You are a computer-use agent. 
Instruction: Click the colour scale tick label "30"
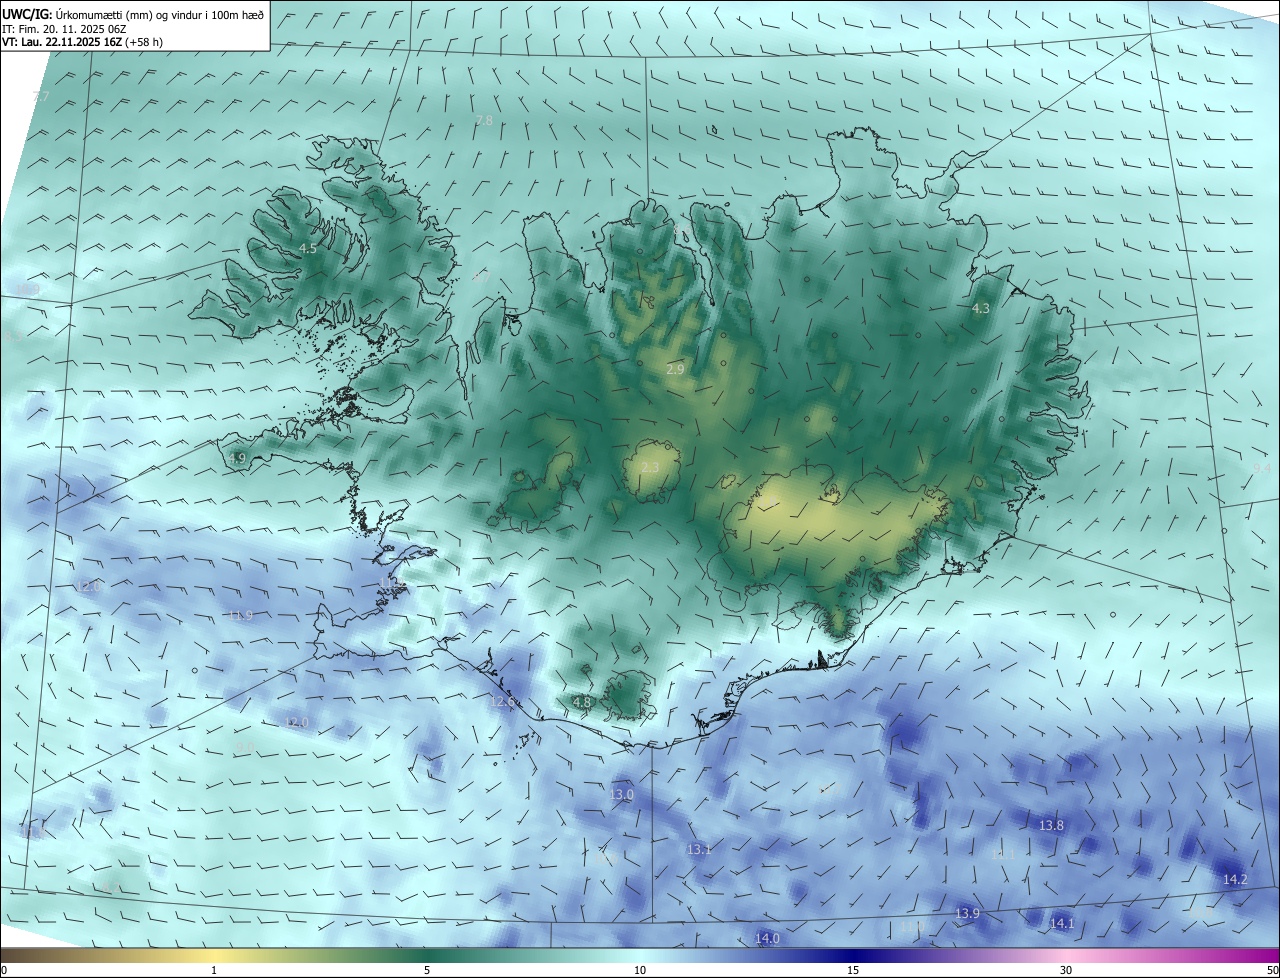click(1066, 970)
